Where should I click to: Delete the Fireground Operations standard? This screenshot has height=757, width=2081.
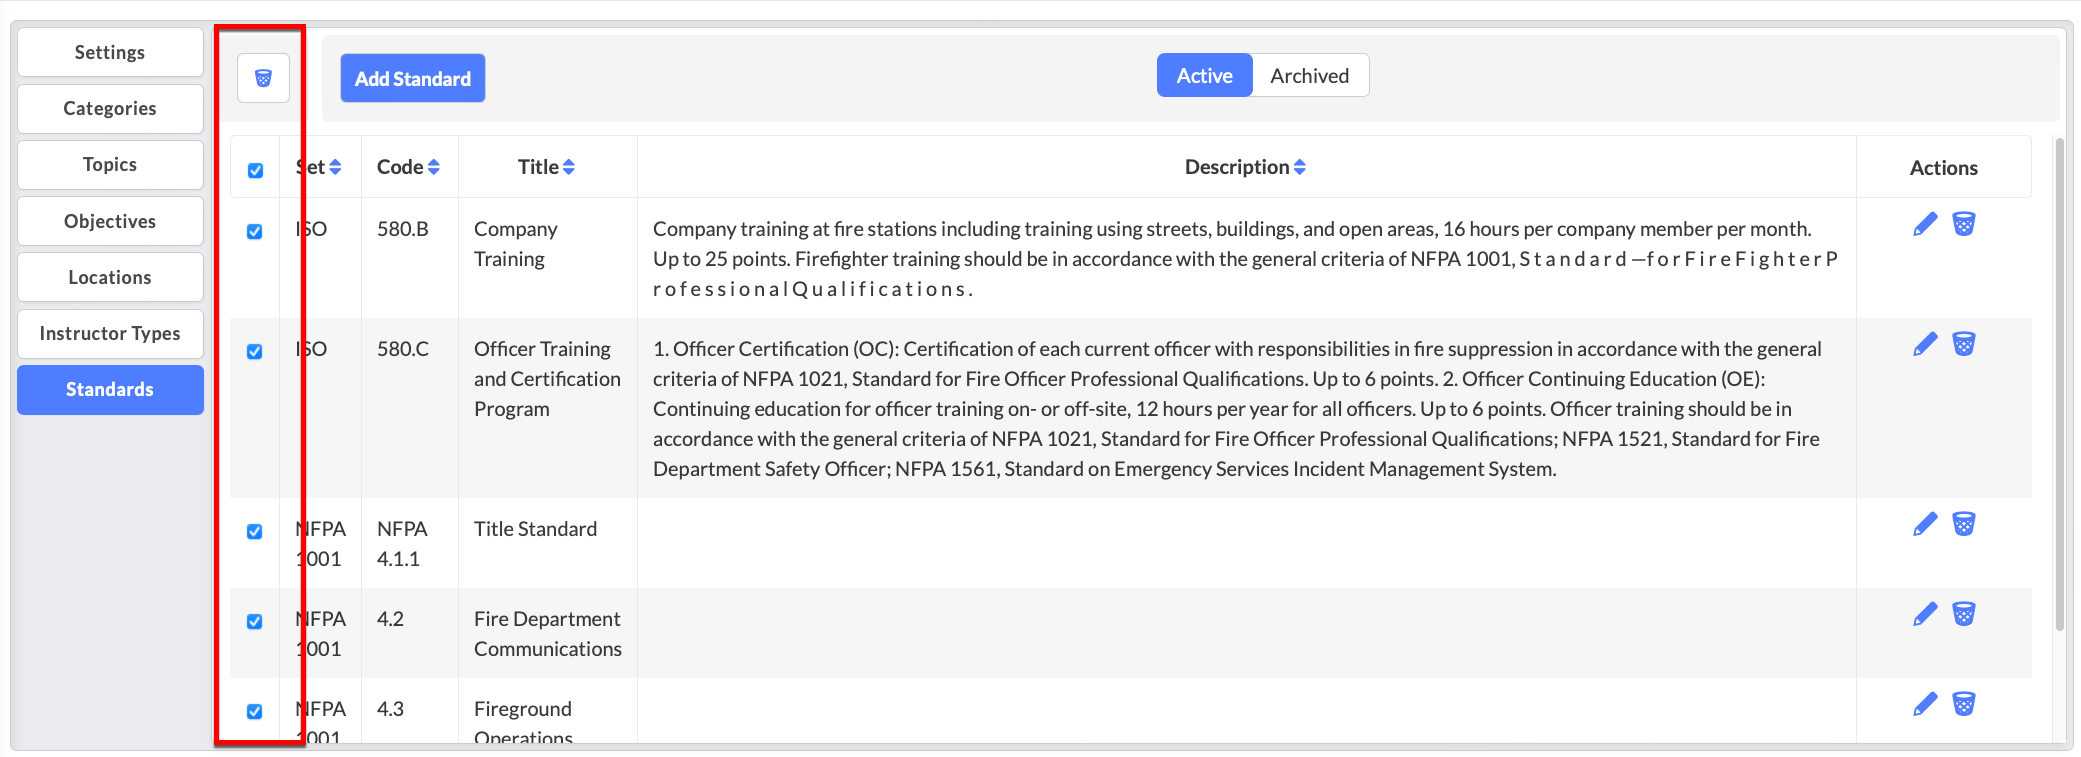[x=1964, y=704]
